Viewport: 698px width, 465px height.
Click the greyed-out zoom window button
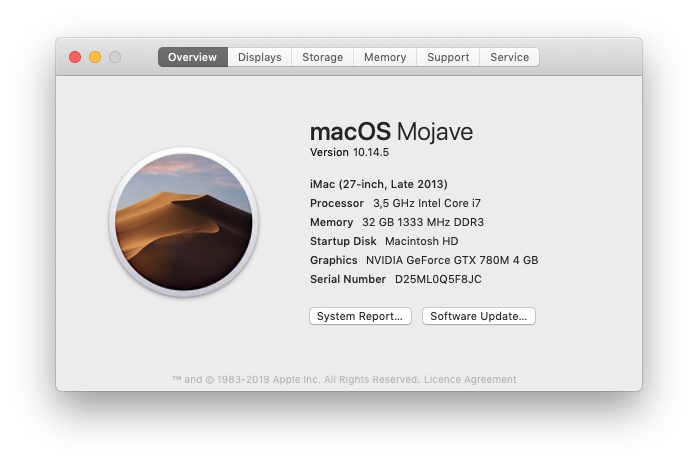coord(115,57)
